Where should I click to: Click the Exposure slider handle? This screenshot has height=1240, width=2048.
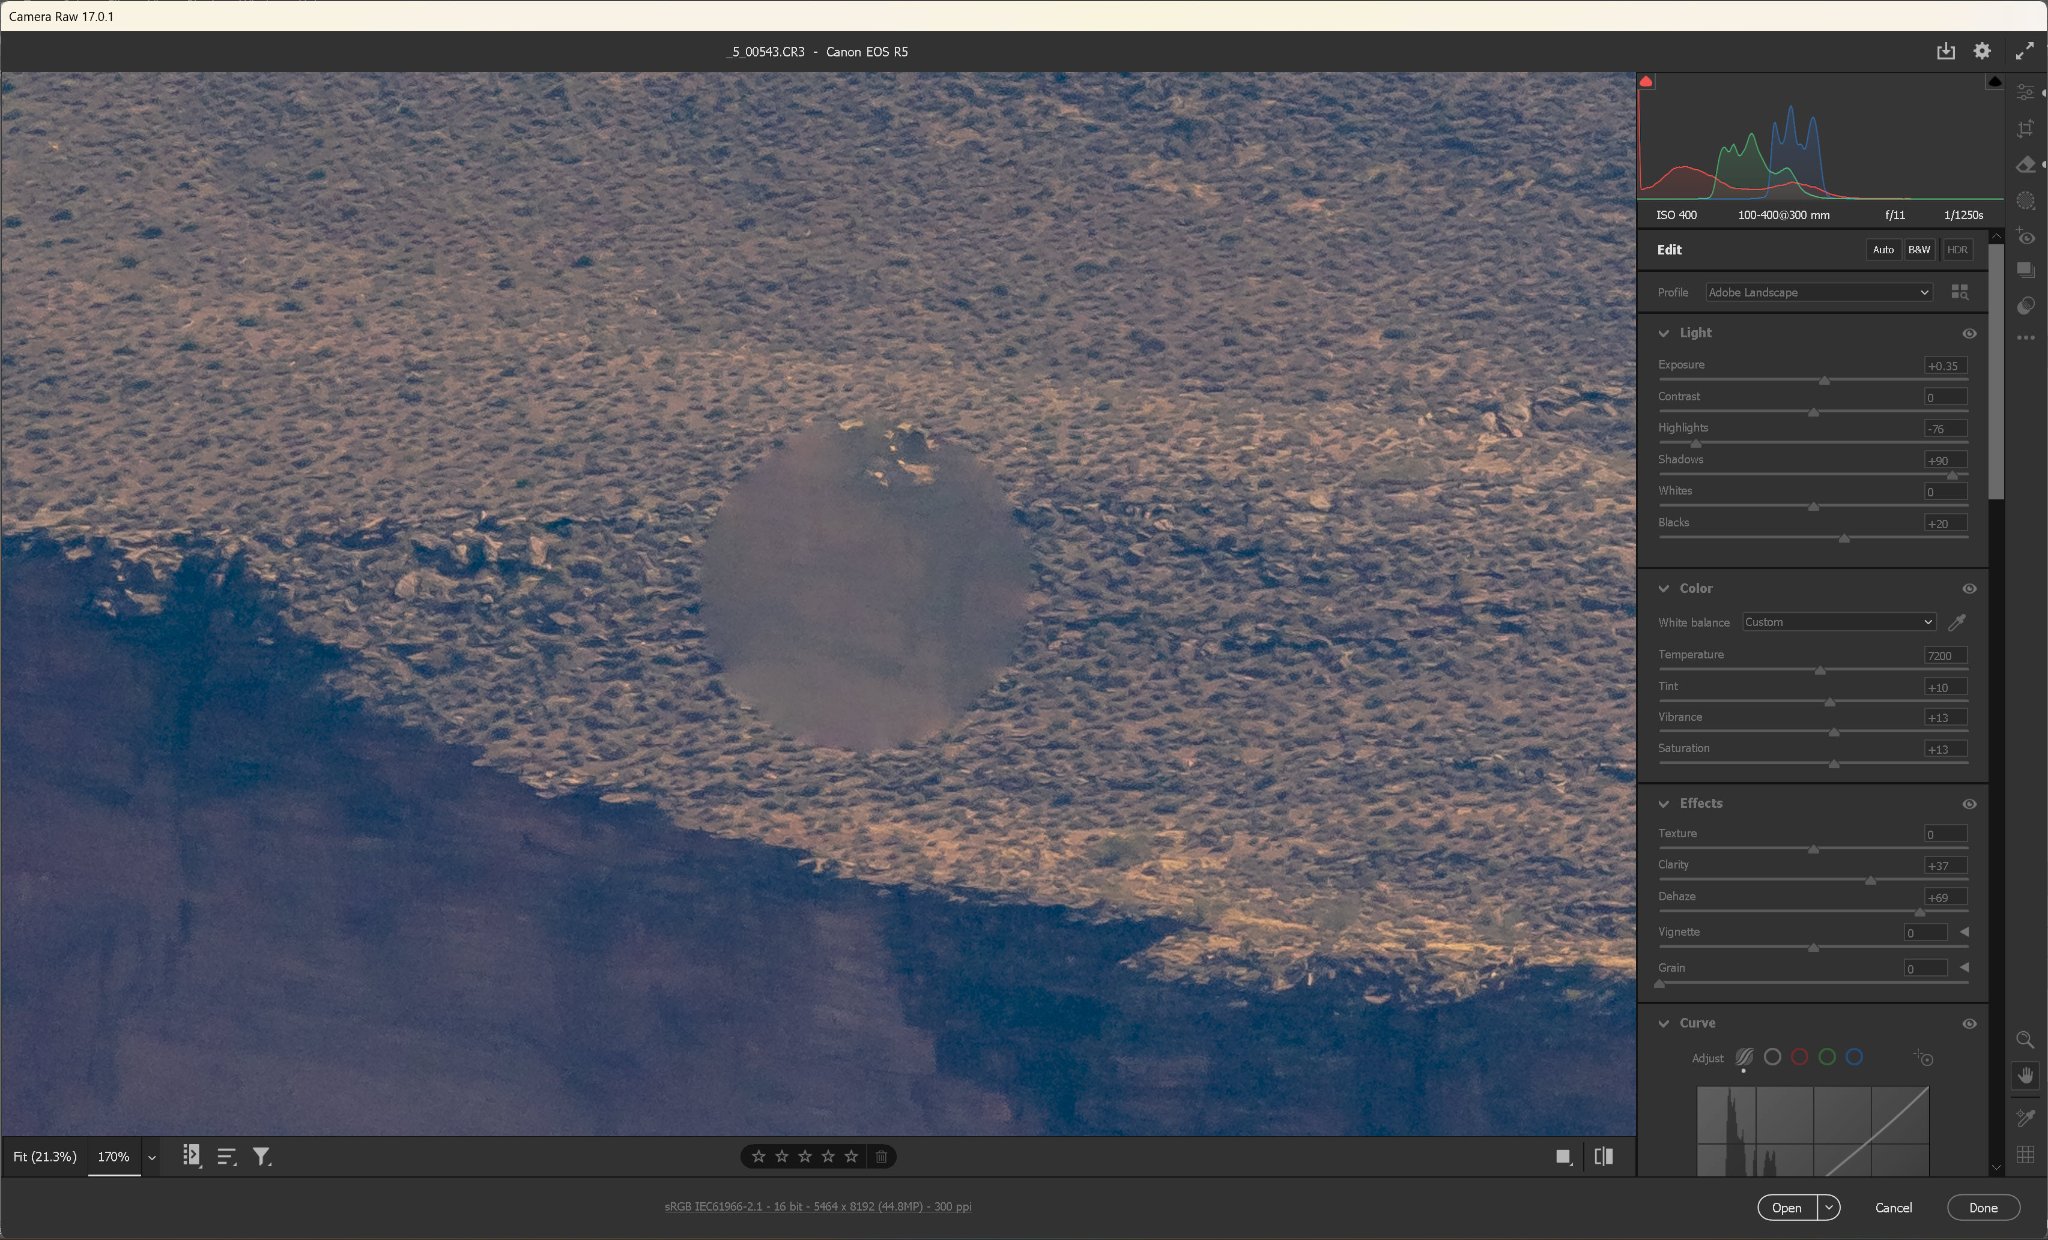tap(1824, 381)
